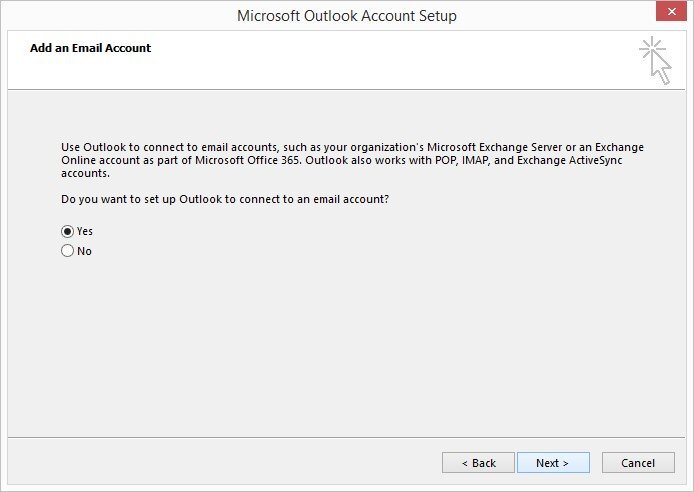Image resolution: width=694 pixels, height=492 pixels.
Task: Click the 'No' option label text
Action: point(84,251)
